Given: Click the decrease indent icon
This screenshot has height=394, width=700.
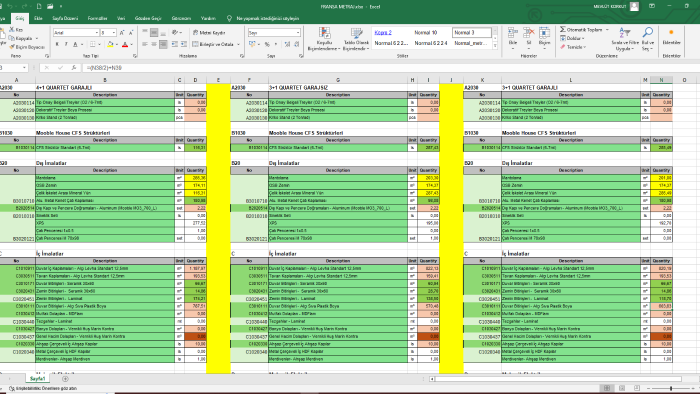Looking at the screenshot, I should pyautogui.click(x=175, y=44).
